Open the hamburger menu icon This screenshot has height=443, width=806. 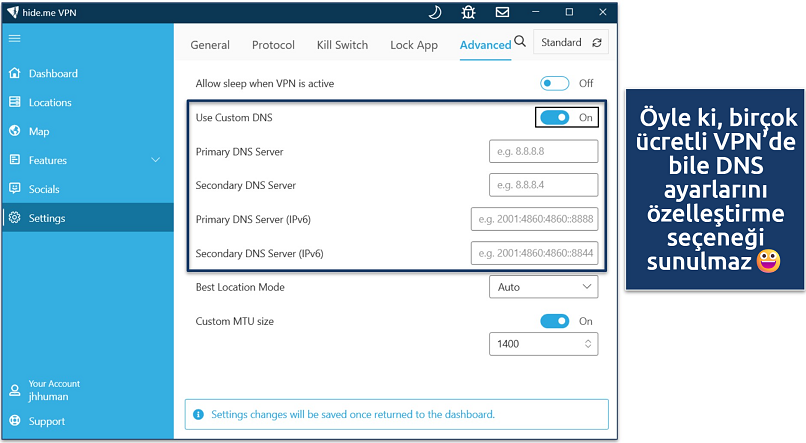click(x=14, y=38)
